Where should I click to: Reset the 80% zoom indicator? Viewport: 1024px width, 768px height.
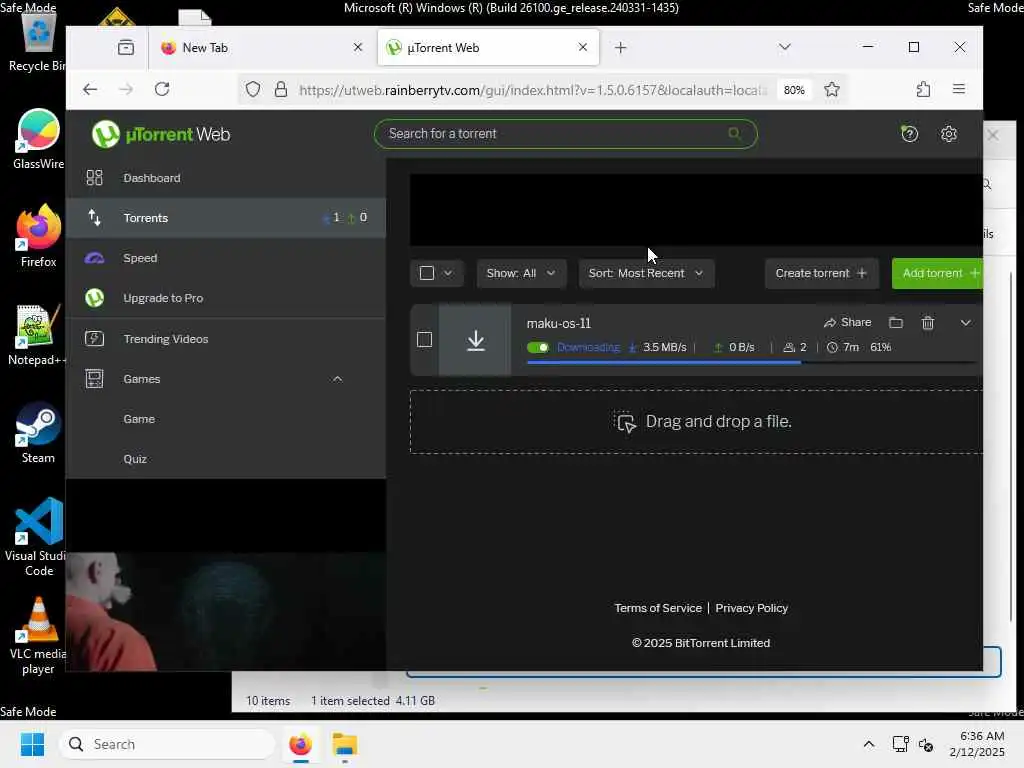tap(794, 90)
